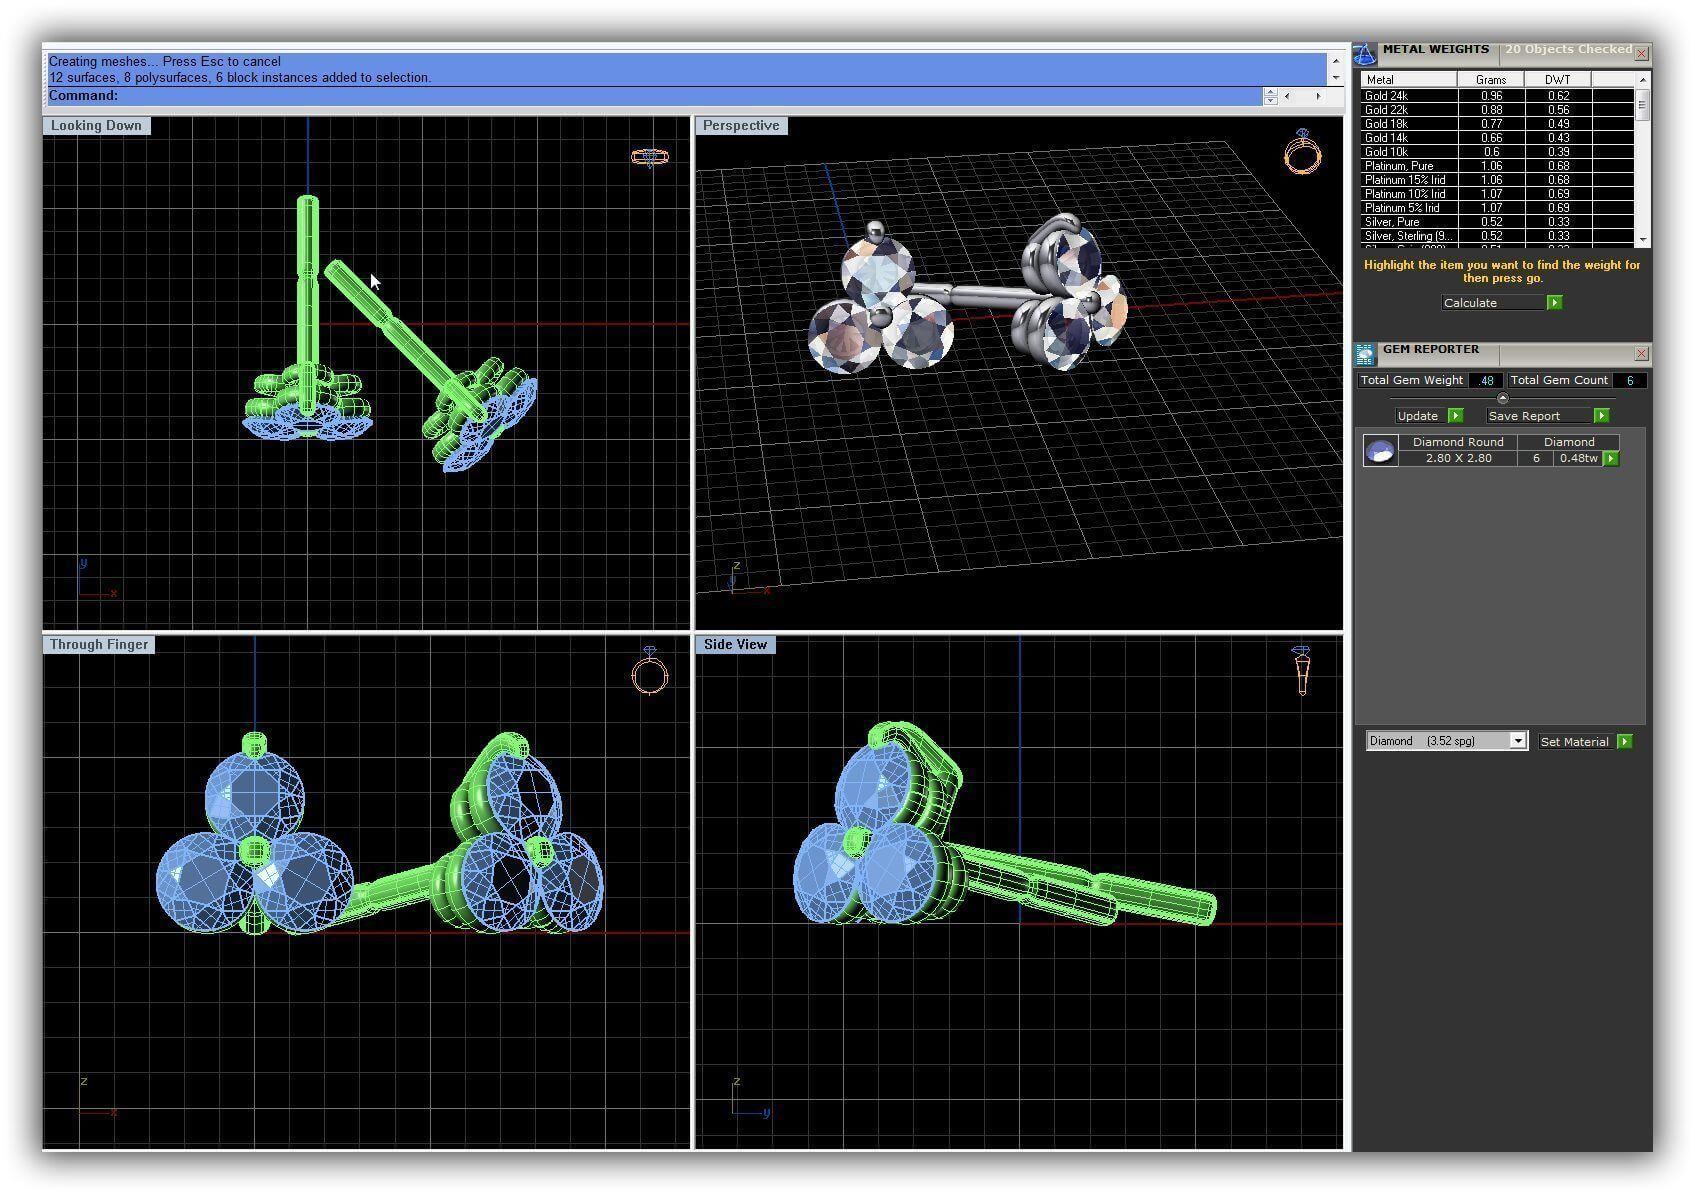Select the Side View viewport label
The width and height of the screenshot is (1695, 1194).
click(x=735, y=645)
